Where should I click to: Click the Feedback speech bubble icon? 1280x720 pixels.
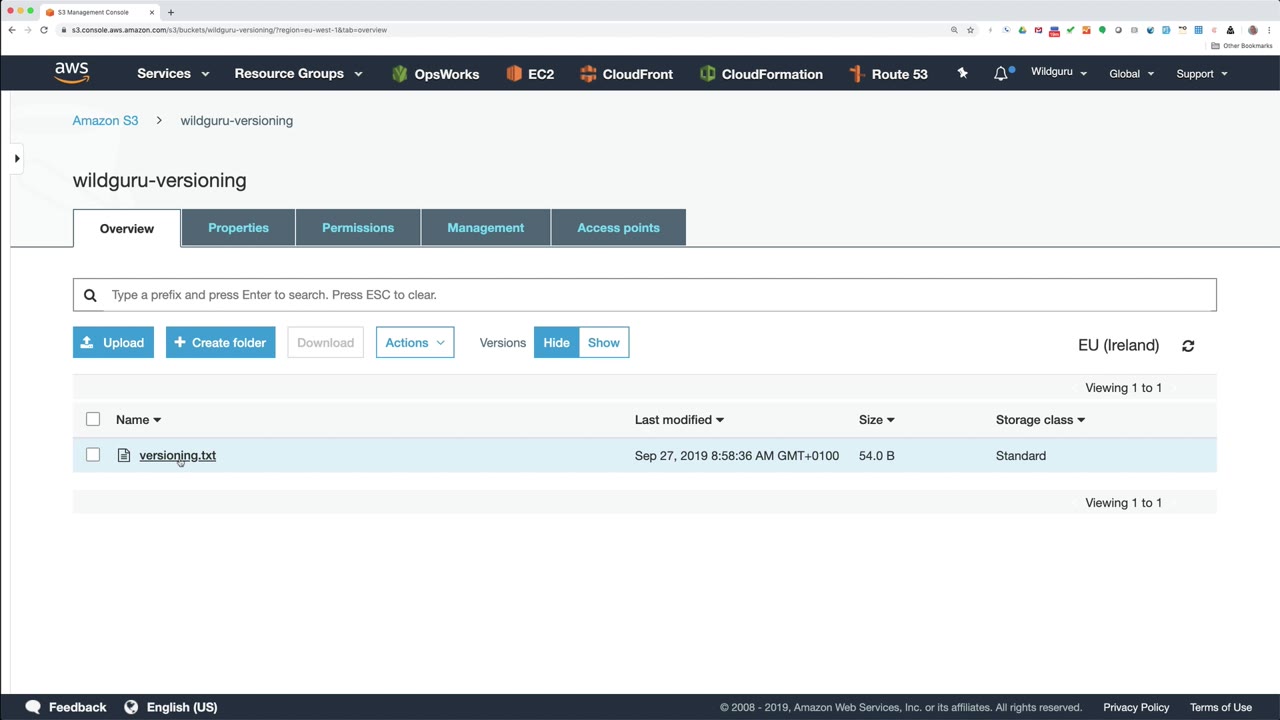(33, 707)
